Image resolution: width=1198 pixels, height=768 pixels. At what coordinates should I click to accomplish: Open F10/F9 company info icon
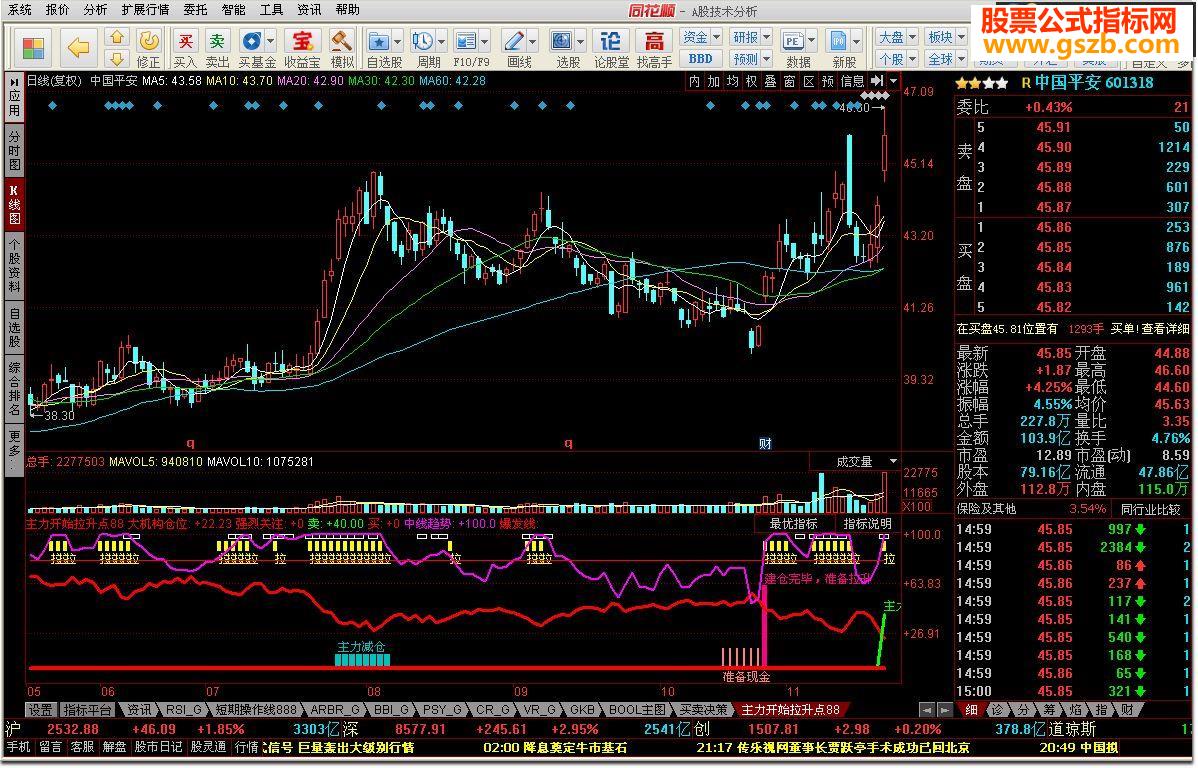tap(465, 41)
